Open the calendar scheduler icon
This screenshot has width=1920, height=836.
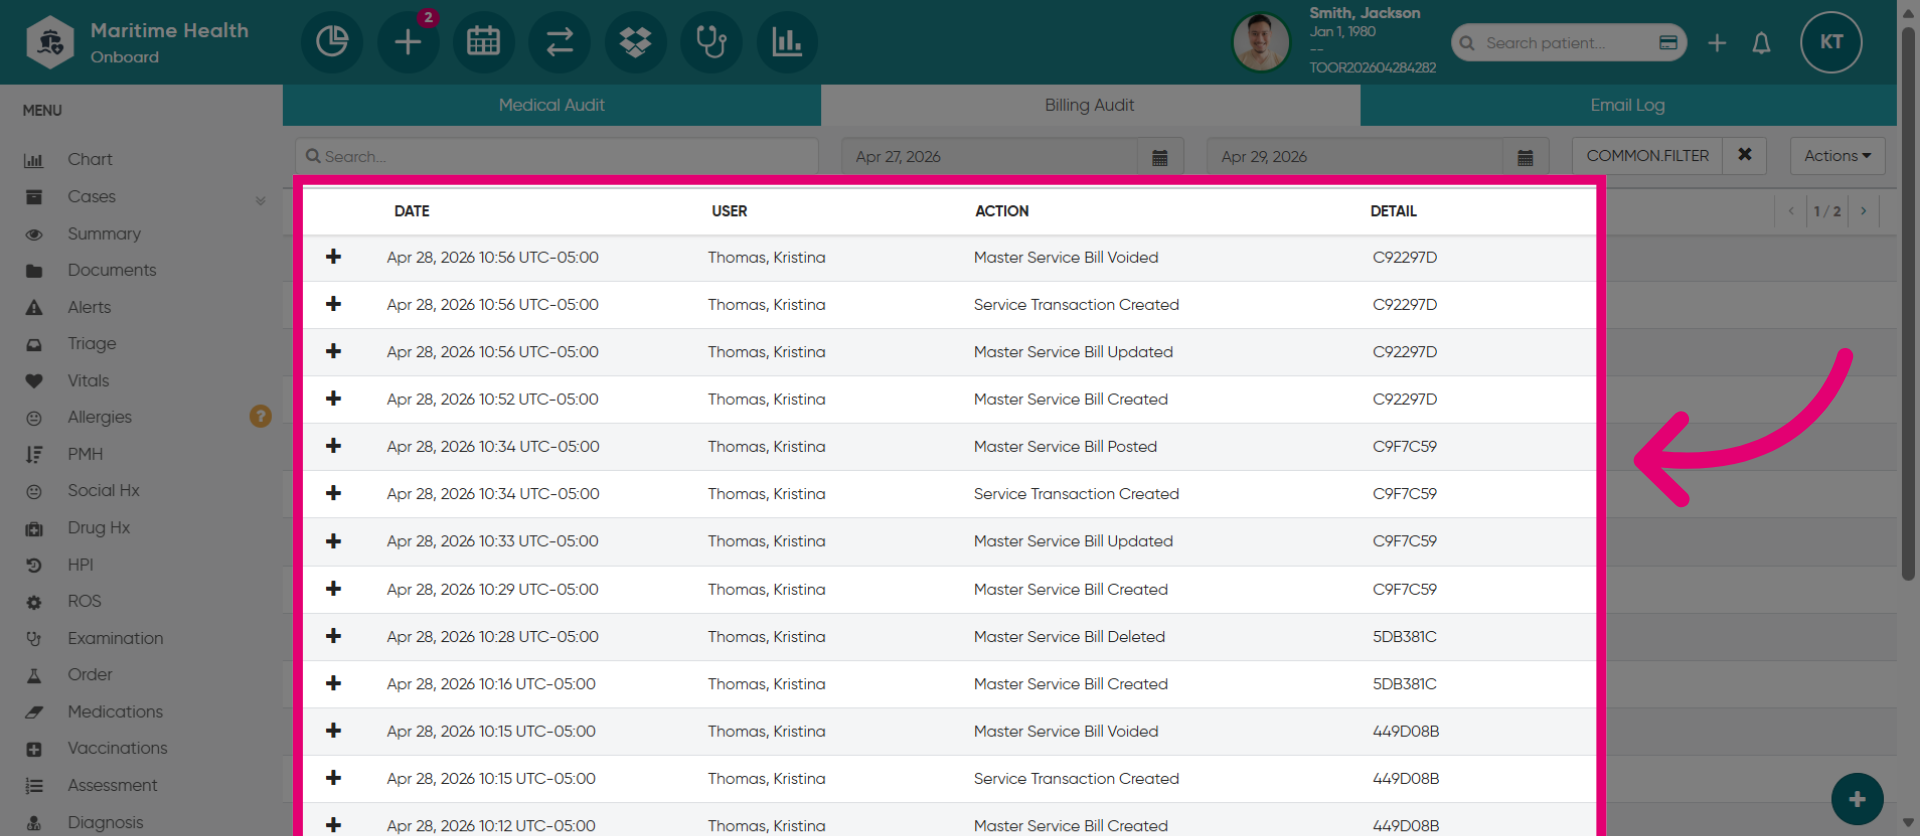[484, 42]
